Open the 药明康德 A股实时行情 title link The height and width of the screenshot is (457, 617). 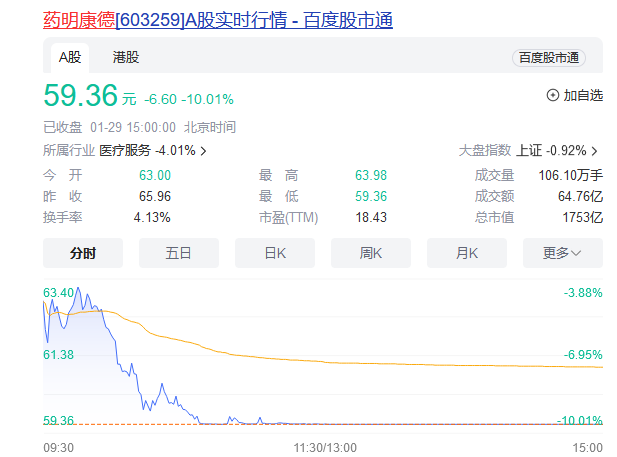pyautogui.click(x=218, y=20)
